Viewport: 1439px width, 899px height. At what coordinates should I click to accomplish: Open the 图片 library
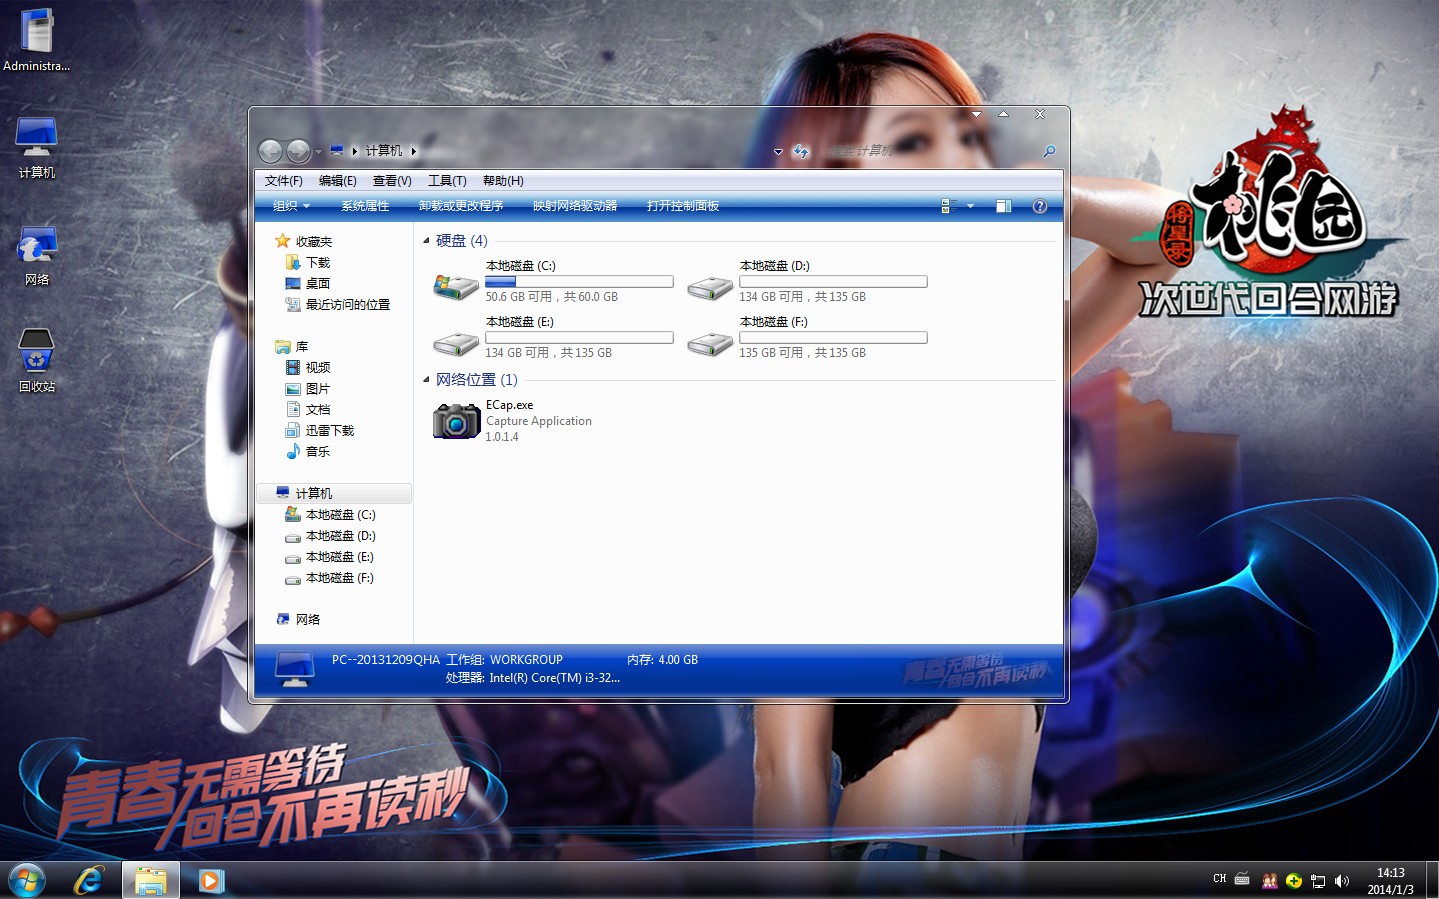(x=307, y=388)
